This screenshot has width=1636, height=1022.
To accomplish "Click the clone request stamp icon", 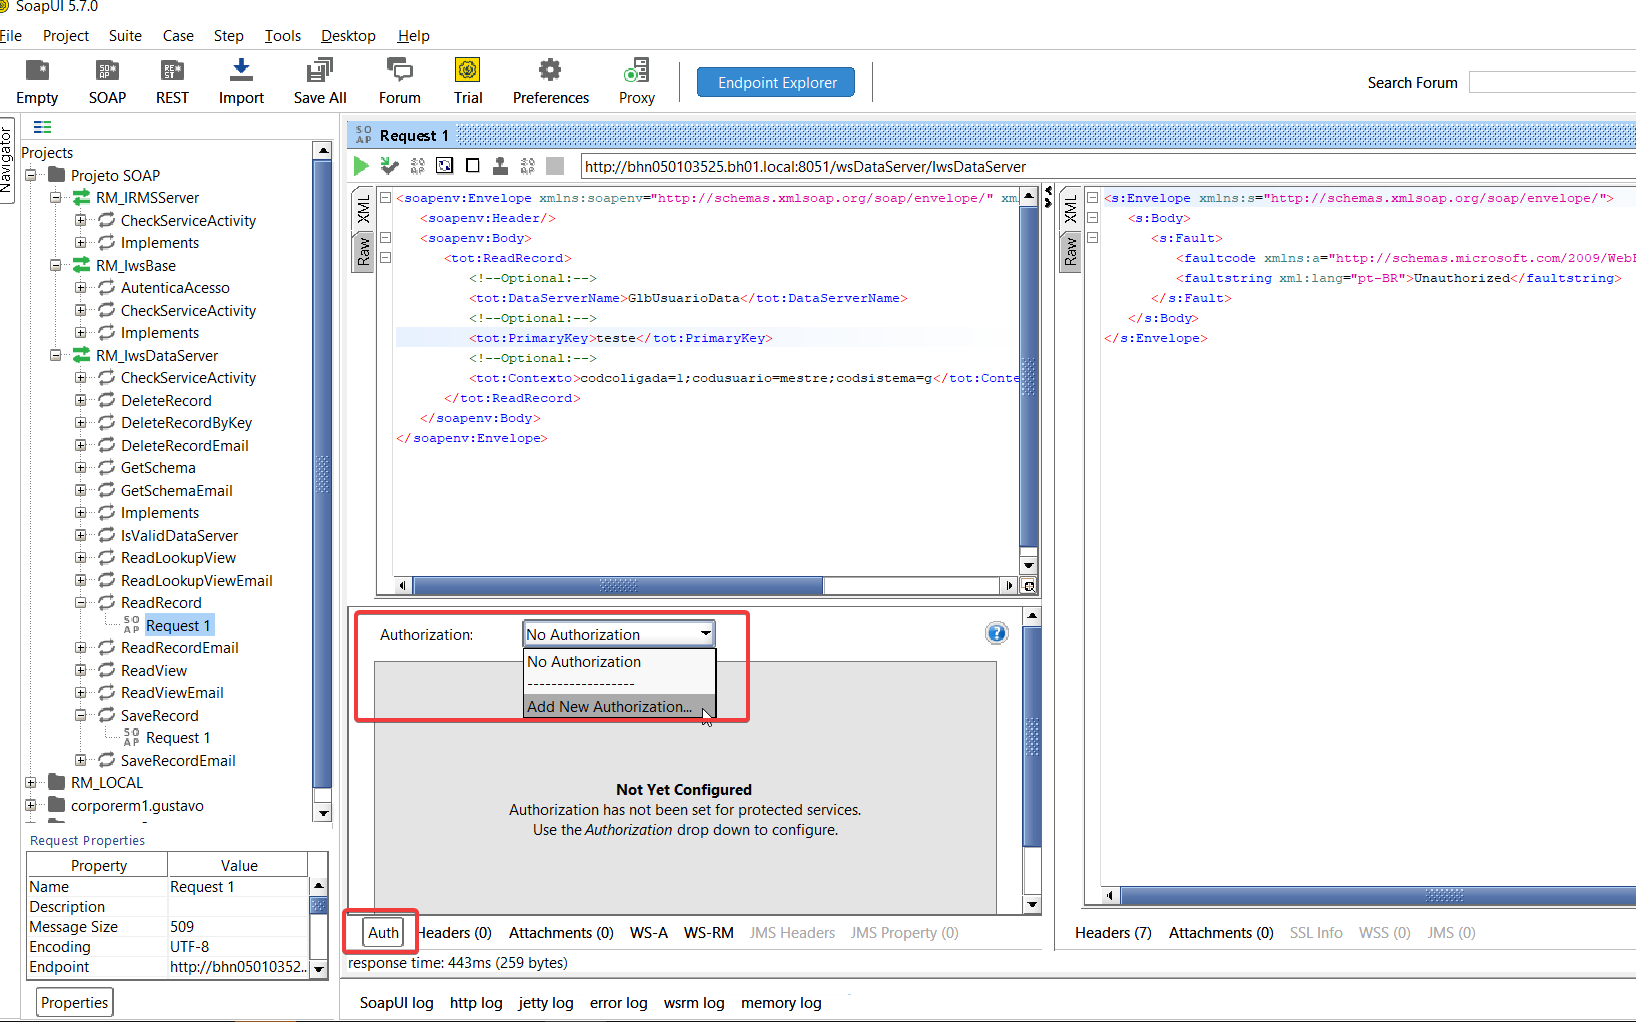I will [x=500, y=166].
